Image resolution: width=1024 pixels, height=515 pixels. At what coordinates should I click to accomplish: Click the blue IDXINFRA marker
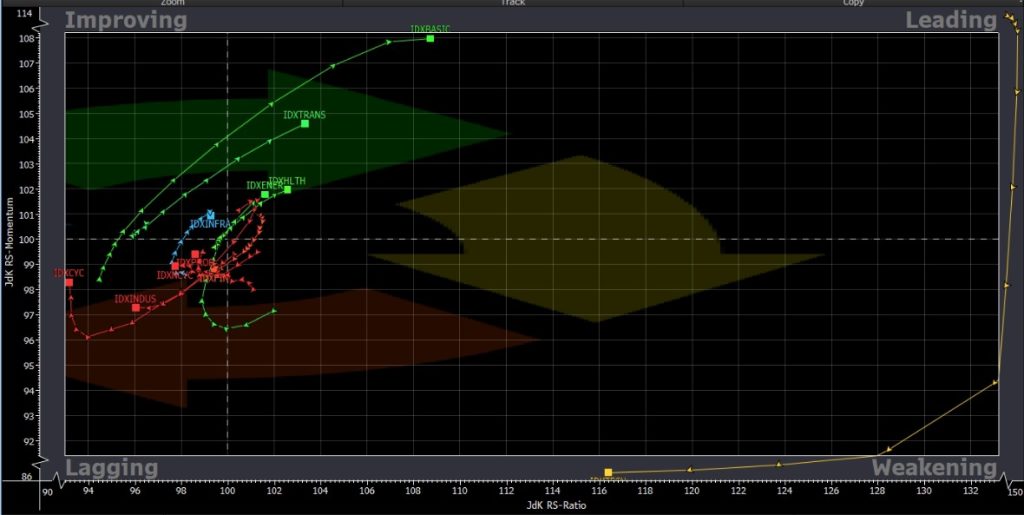[210, 215]
